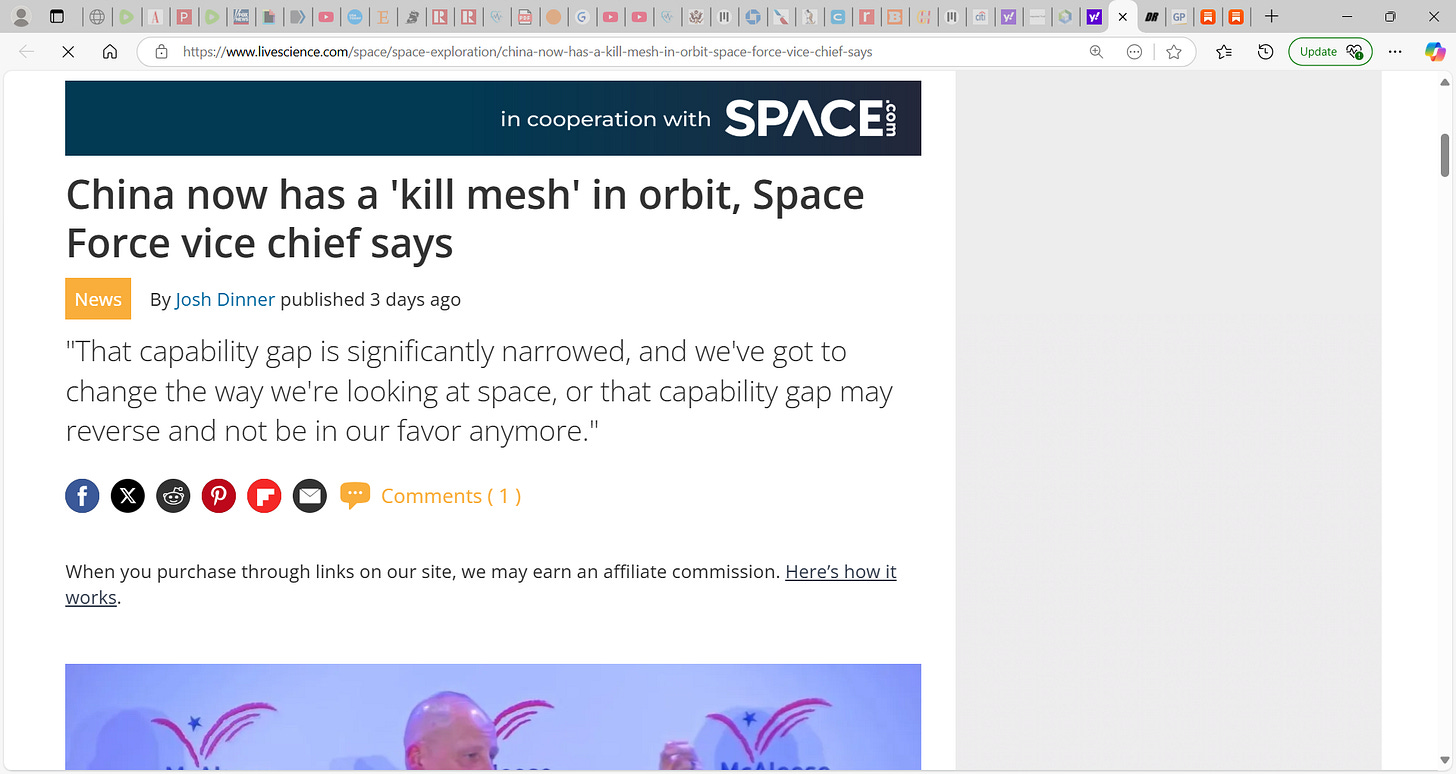Viewport: 1456px width, 774px height.
Task: View site information lock icon
Action: 161,52
